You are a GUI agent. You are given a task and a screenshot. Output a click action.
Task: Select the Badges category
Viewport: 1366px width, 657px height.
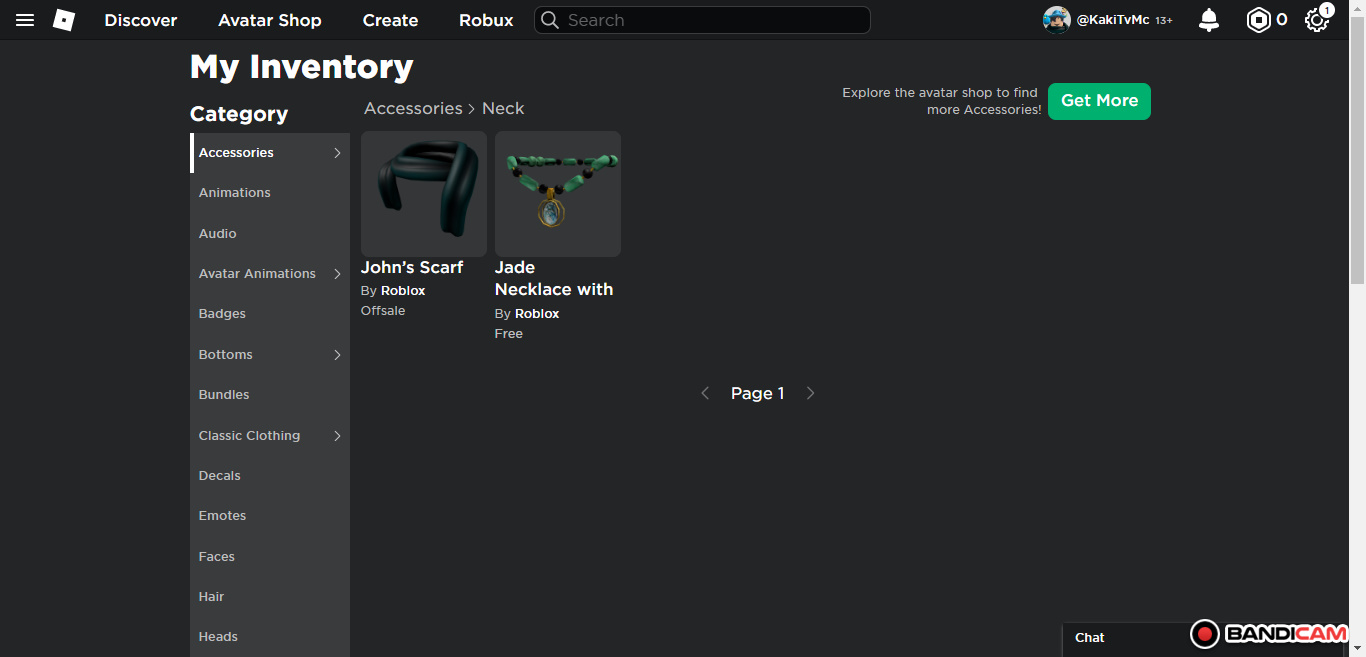pyautogui.click(x=222, y=314)
